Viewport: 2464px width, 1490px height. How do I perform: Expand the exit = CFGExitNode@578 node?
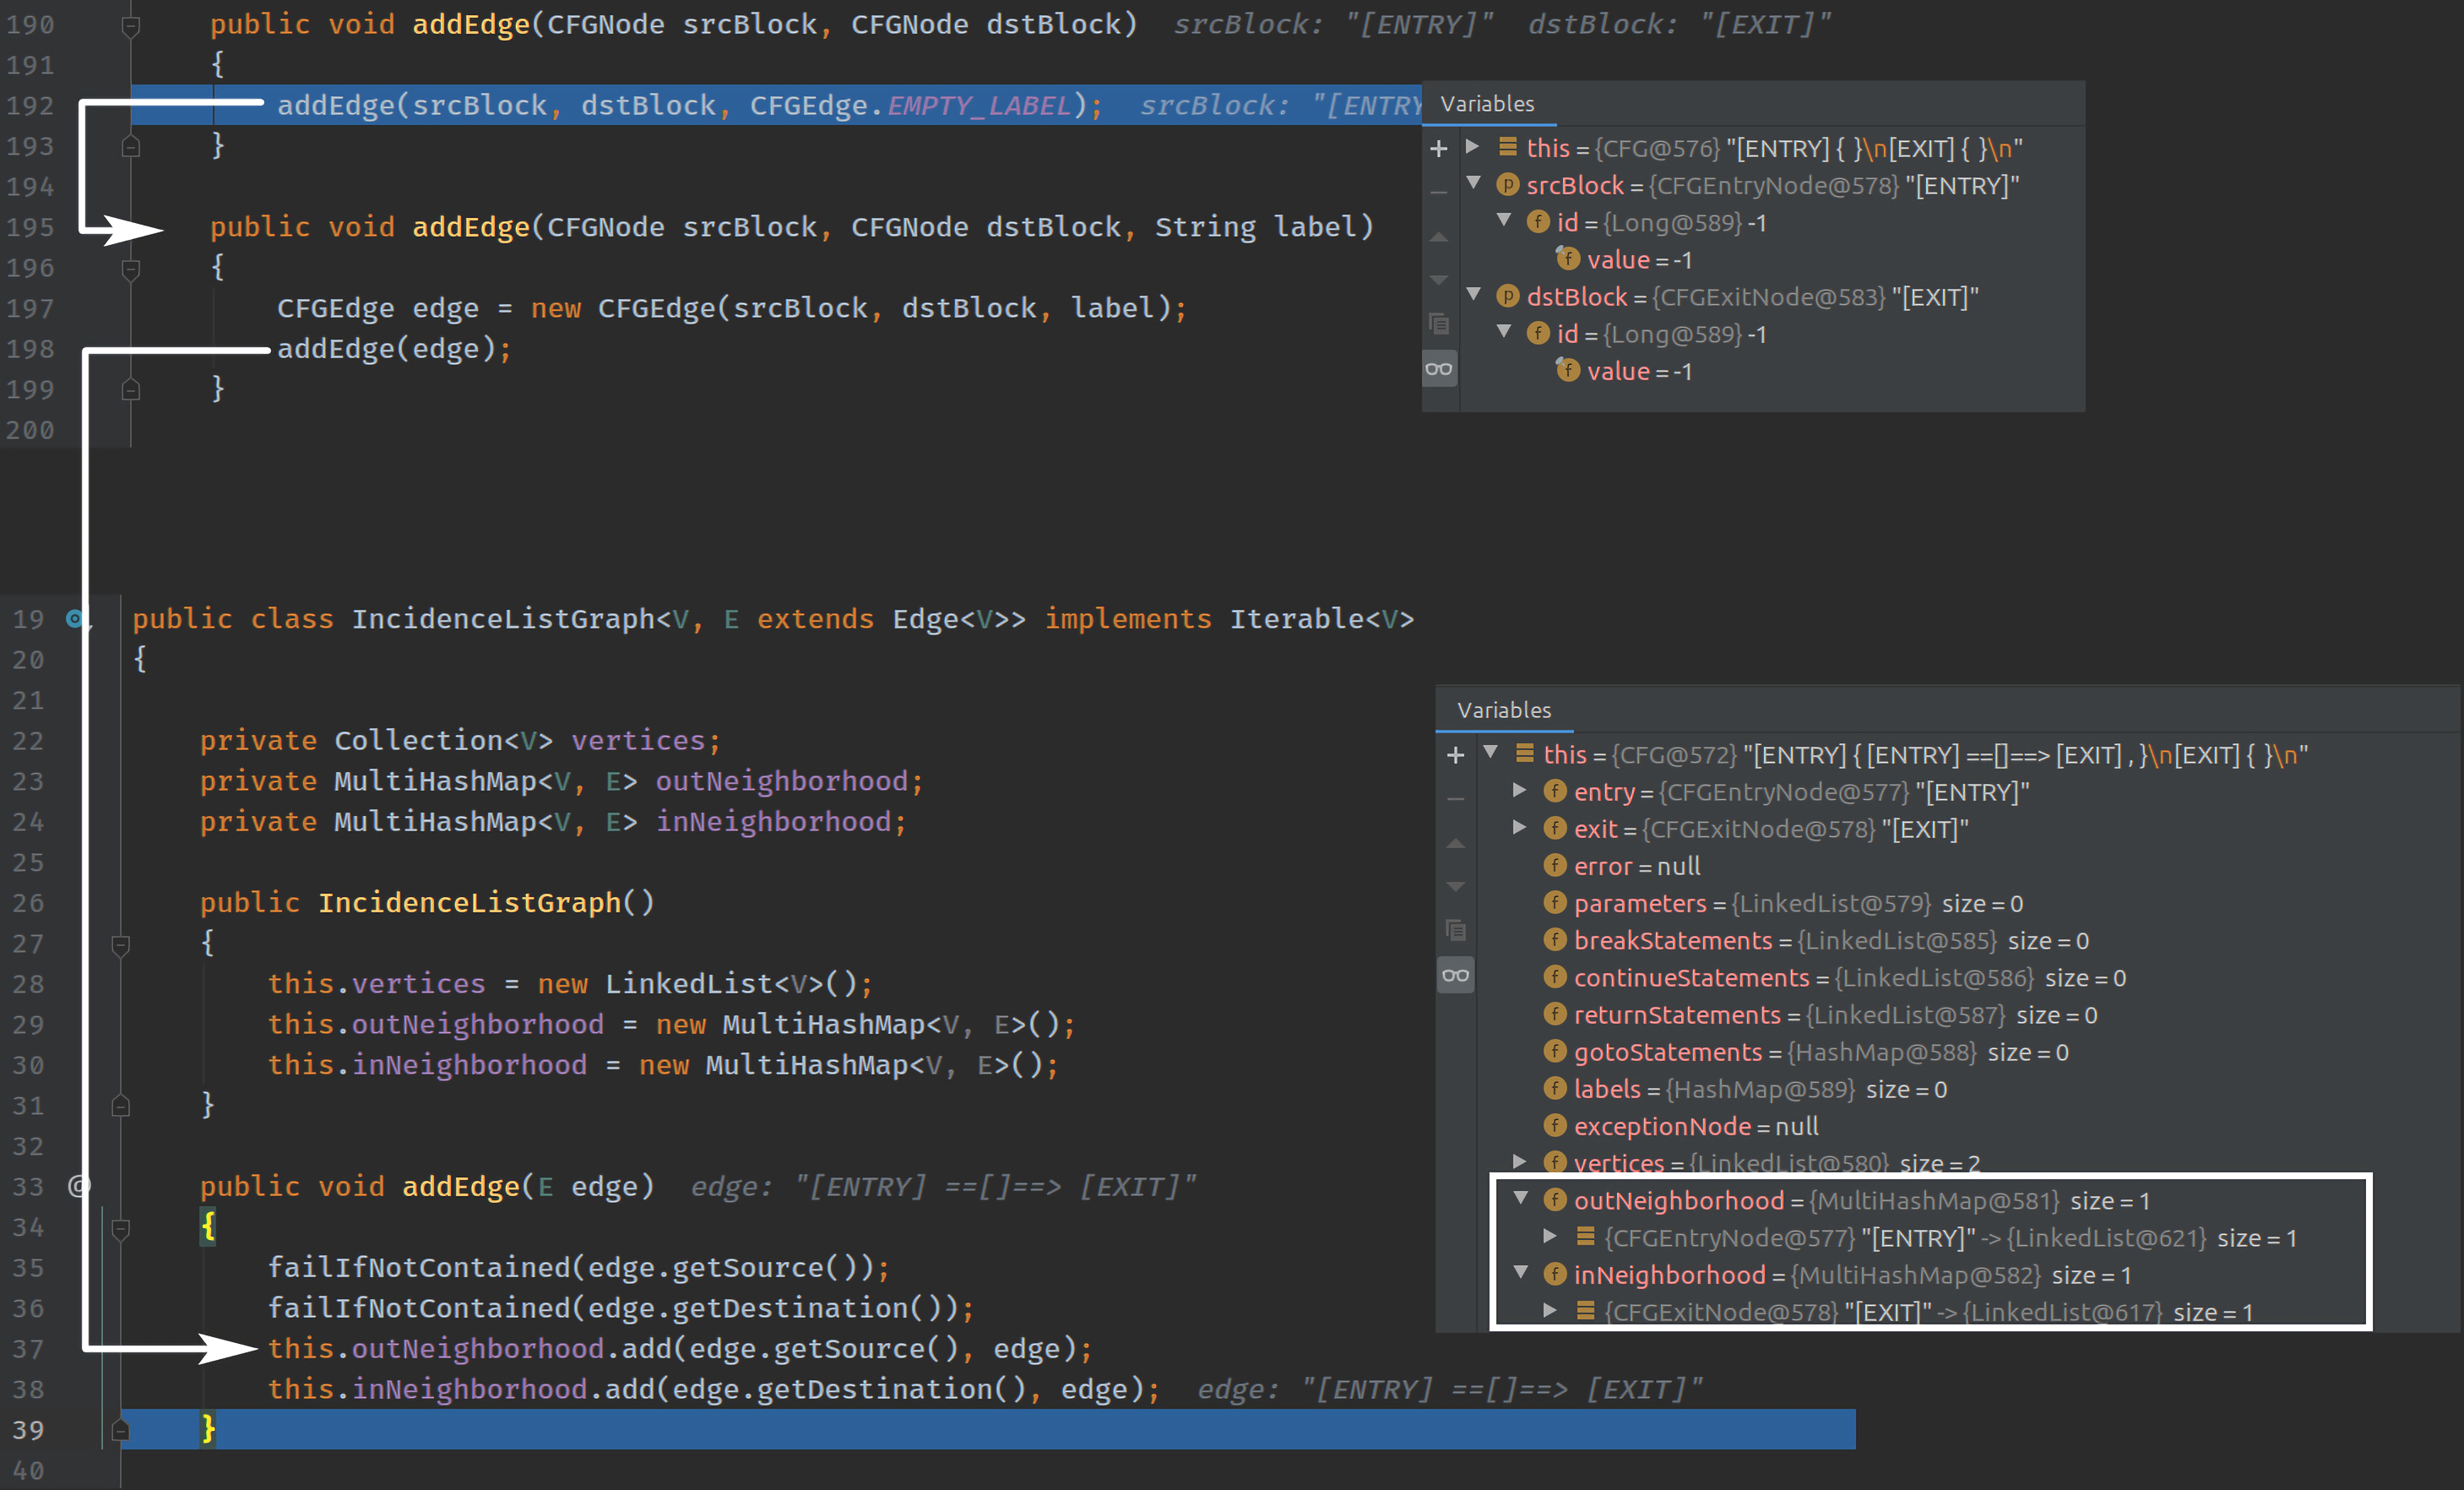click(1520, 828)
